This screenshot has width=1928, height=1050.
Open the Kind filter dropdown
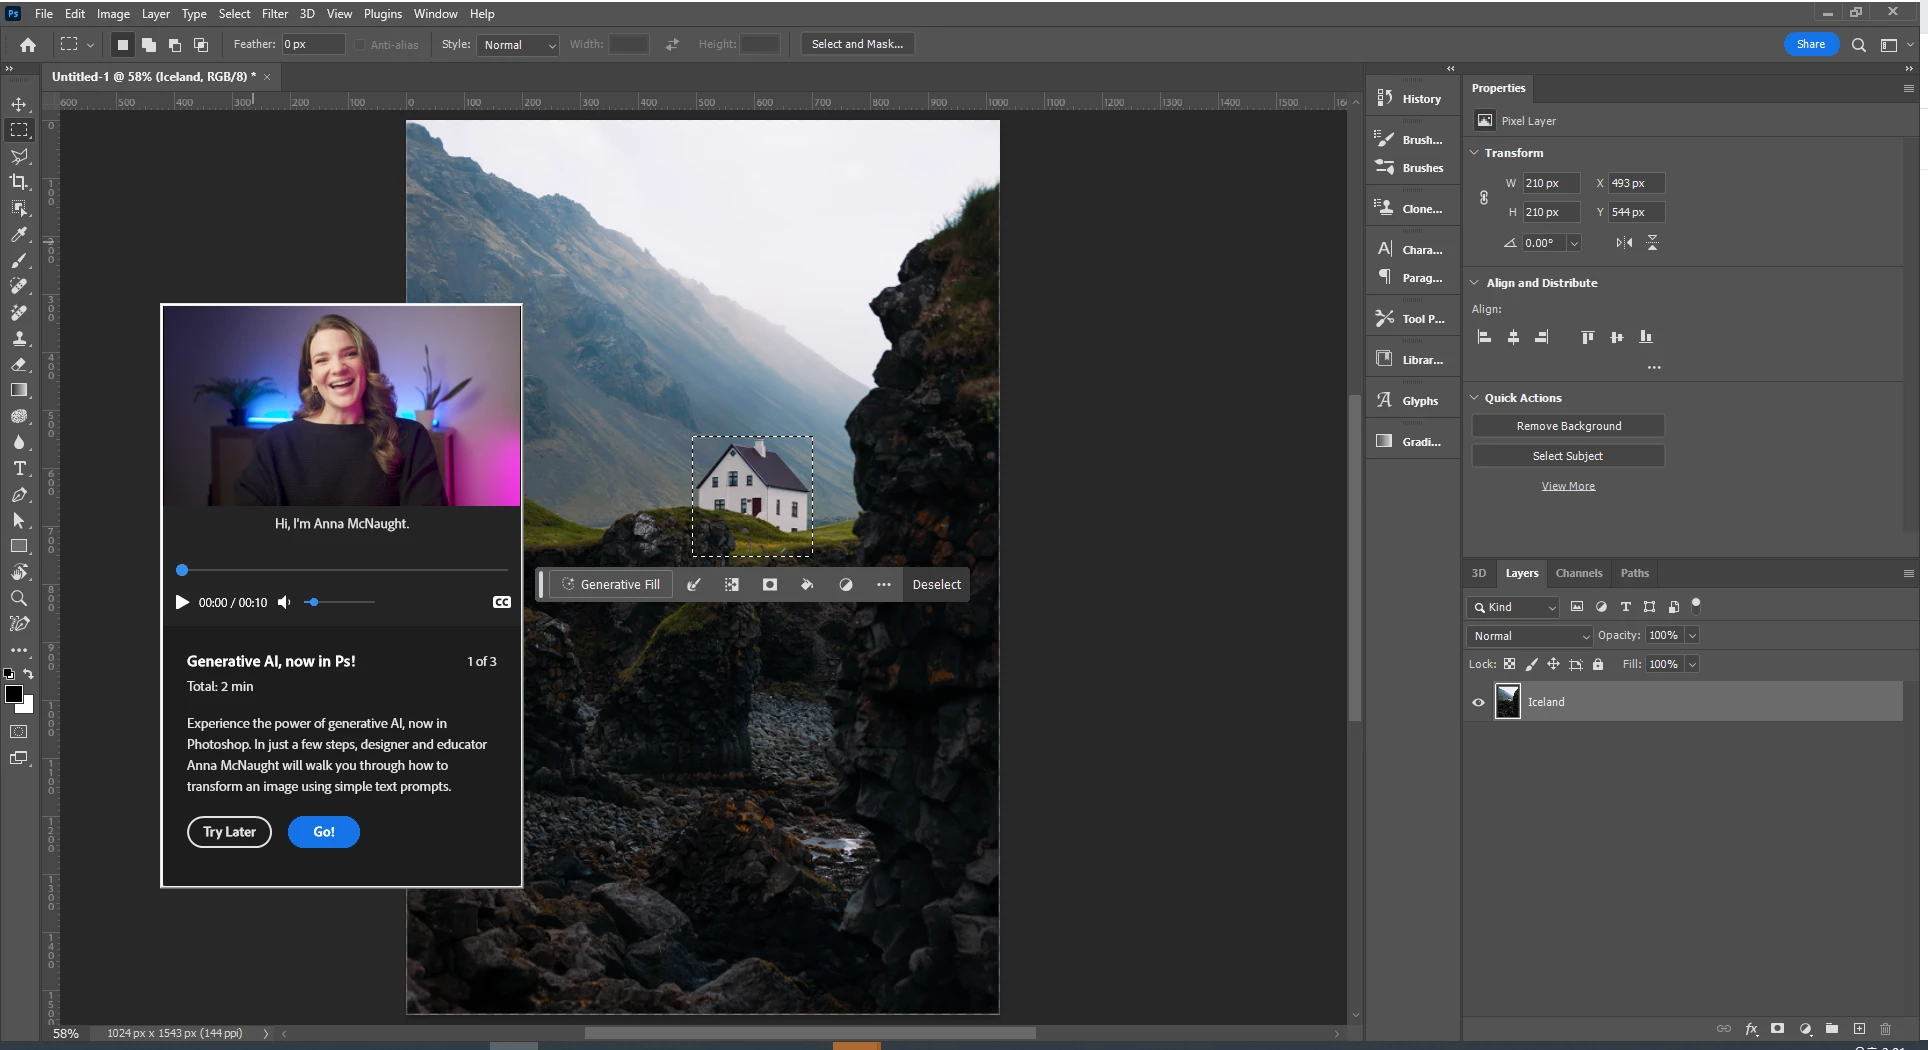pyautogui.click(x=1513, y=607)
